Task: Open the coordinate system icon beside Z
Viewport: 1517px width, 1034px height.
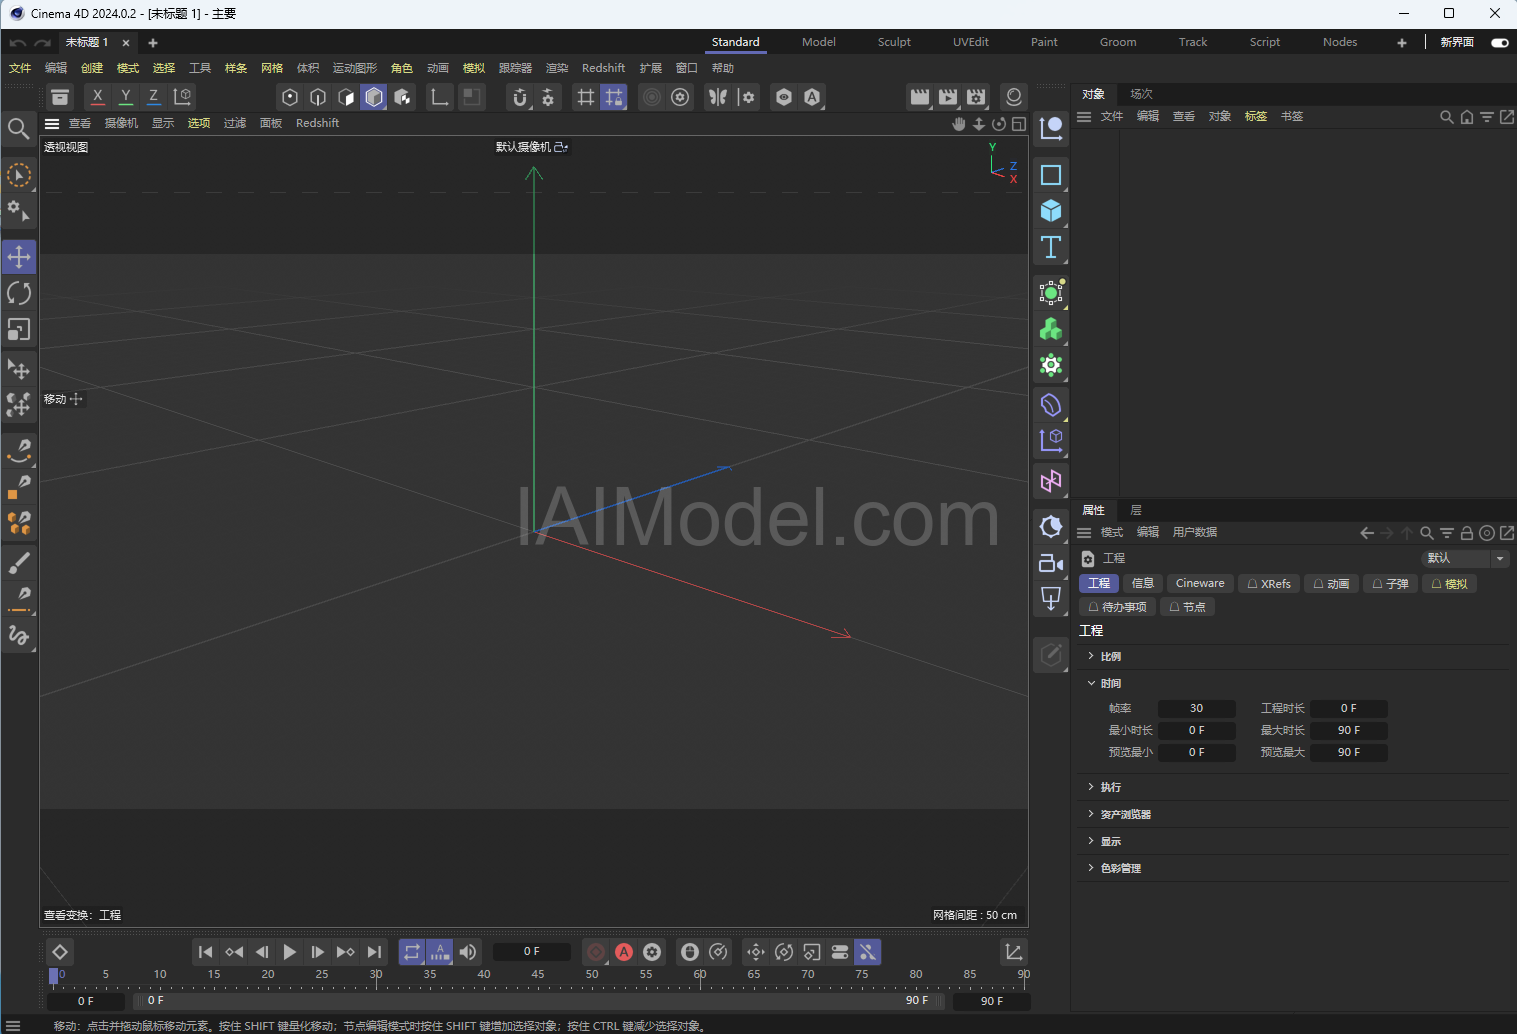Action: 182,97
